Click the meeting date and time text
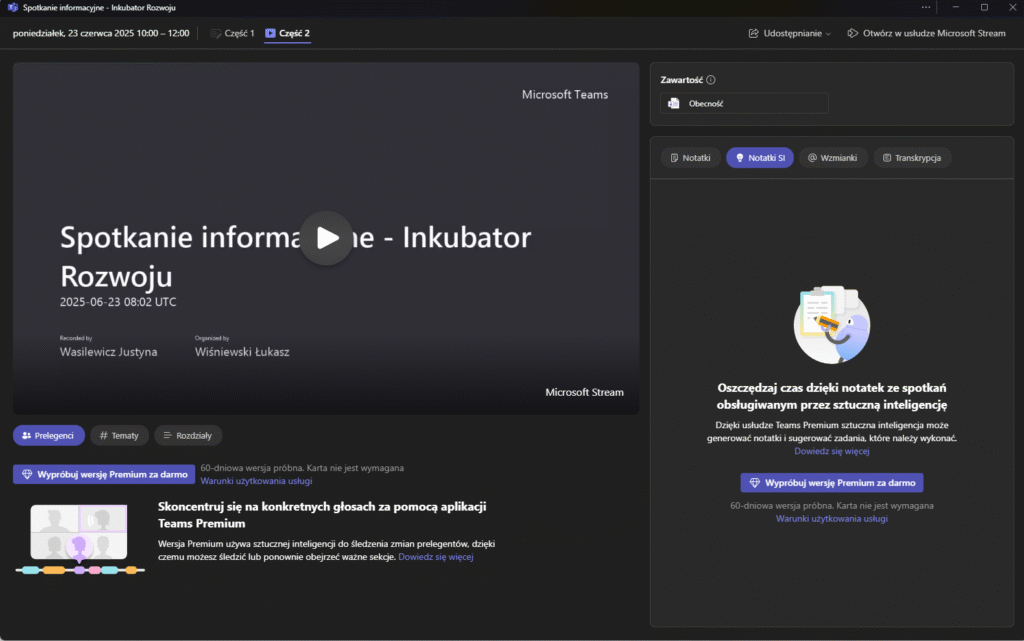The image size is (1024, 641). 101,33
